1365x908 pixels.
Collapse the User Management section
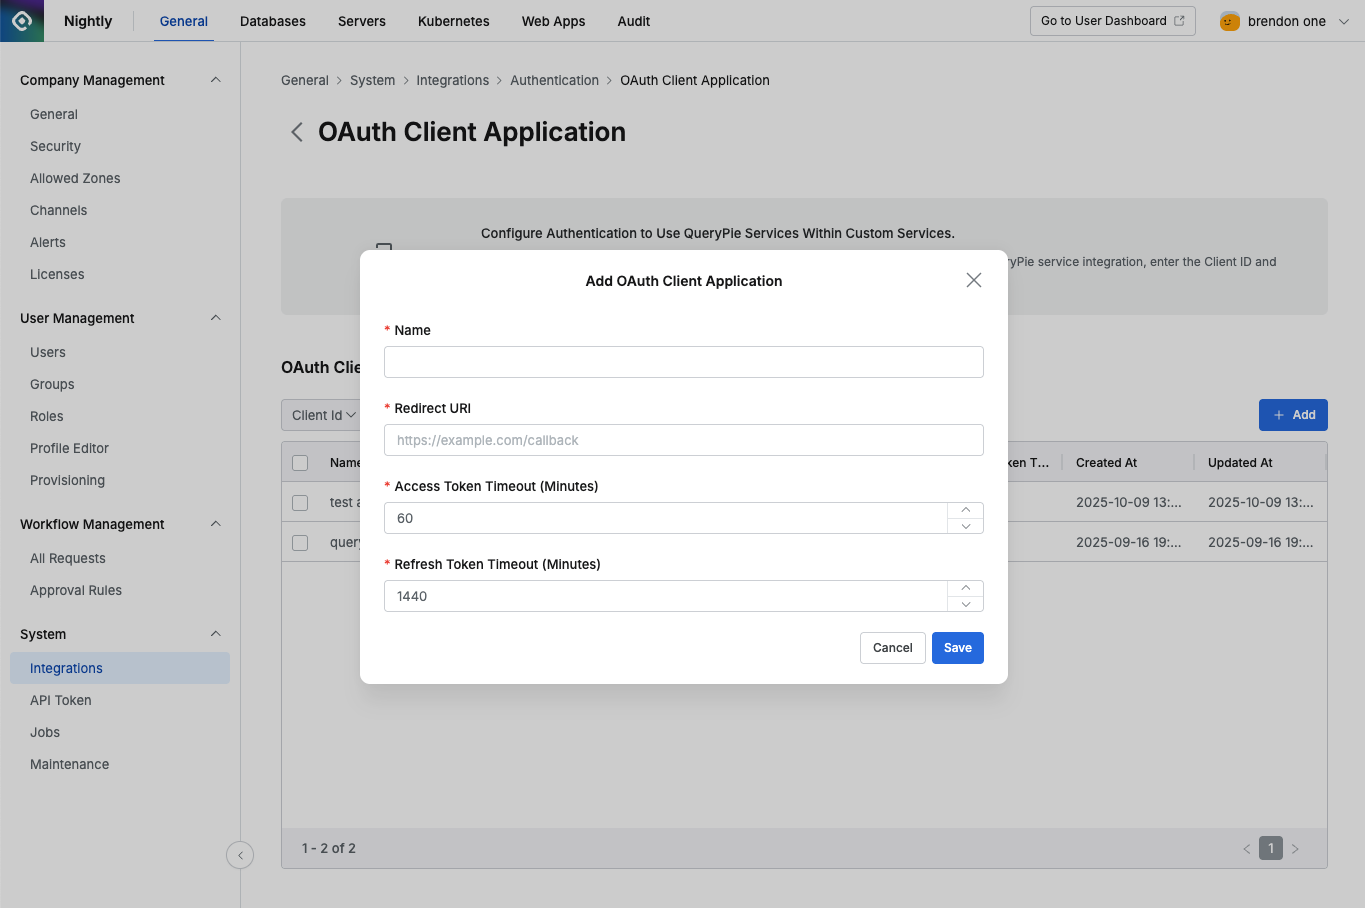215,318
